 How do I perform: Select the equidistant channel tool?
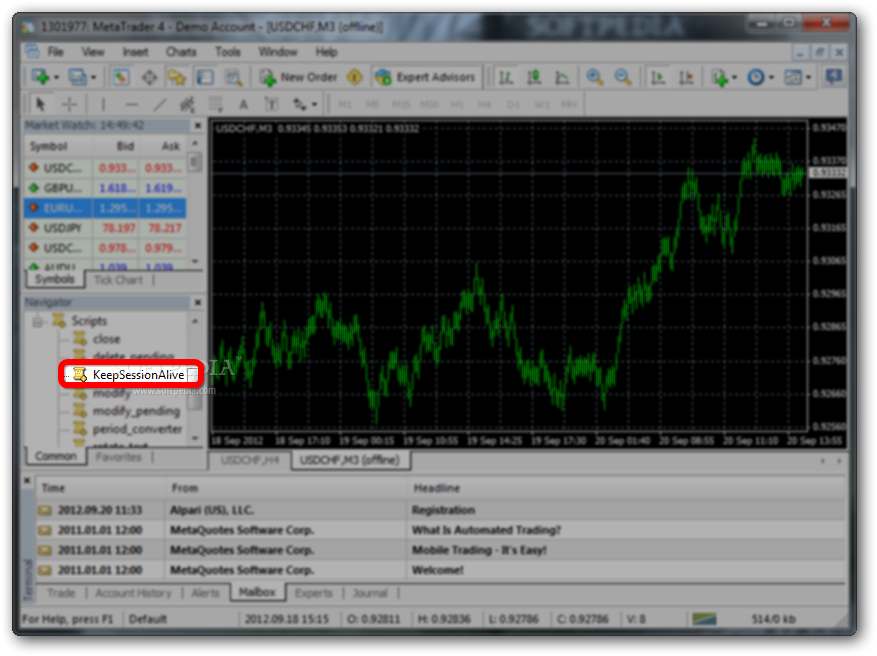click(x=187, y=104)
